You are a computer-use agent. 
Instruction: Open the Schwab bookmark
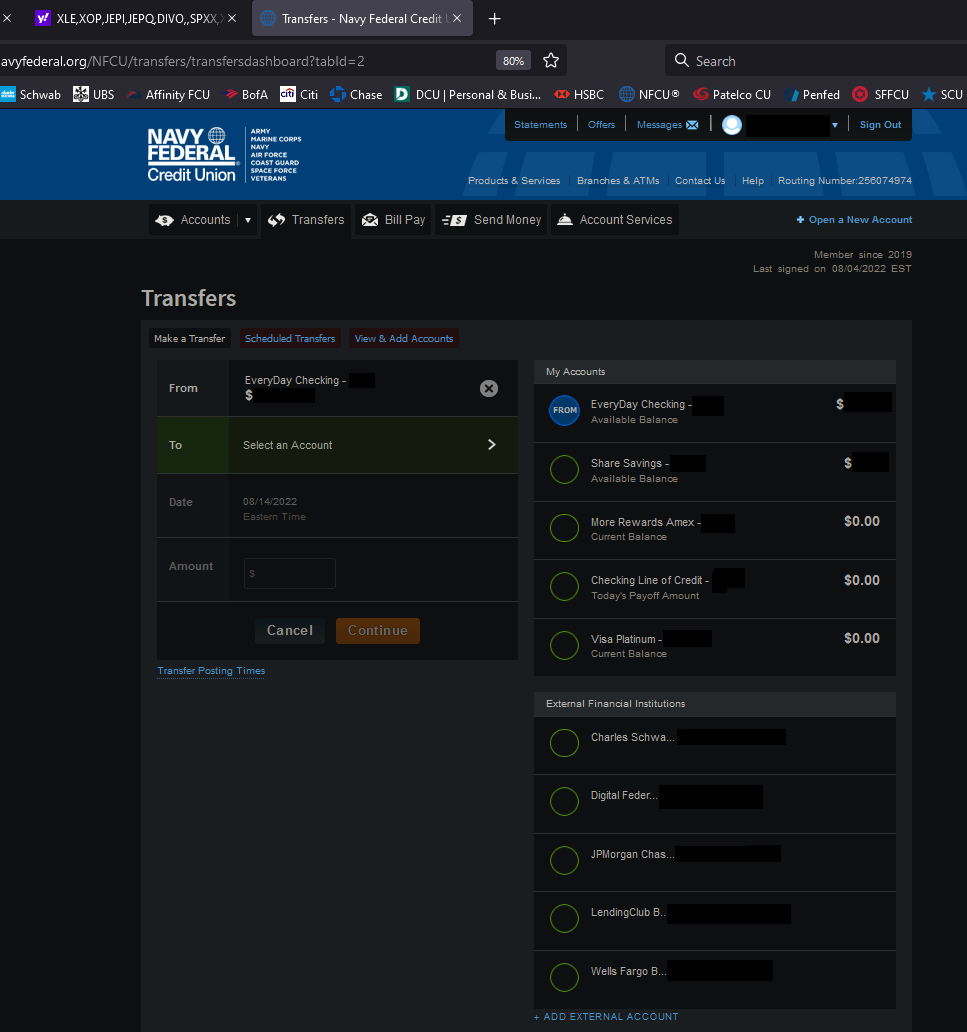point(31,95)
